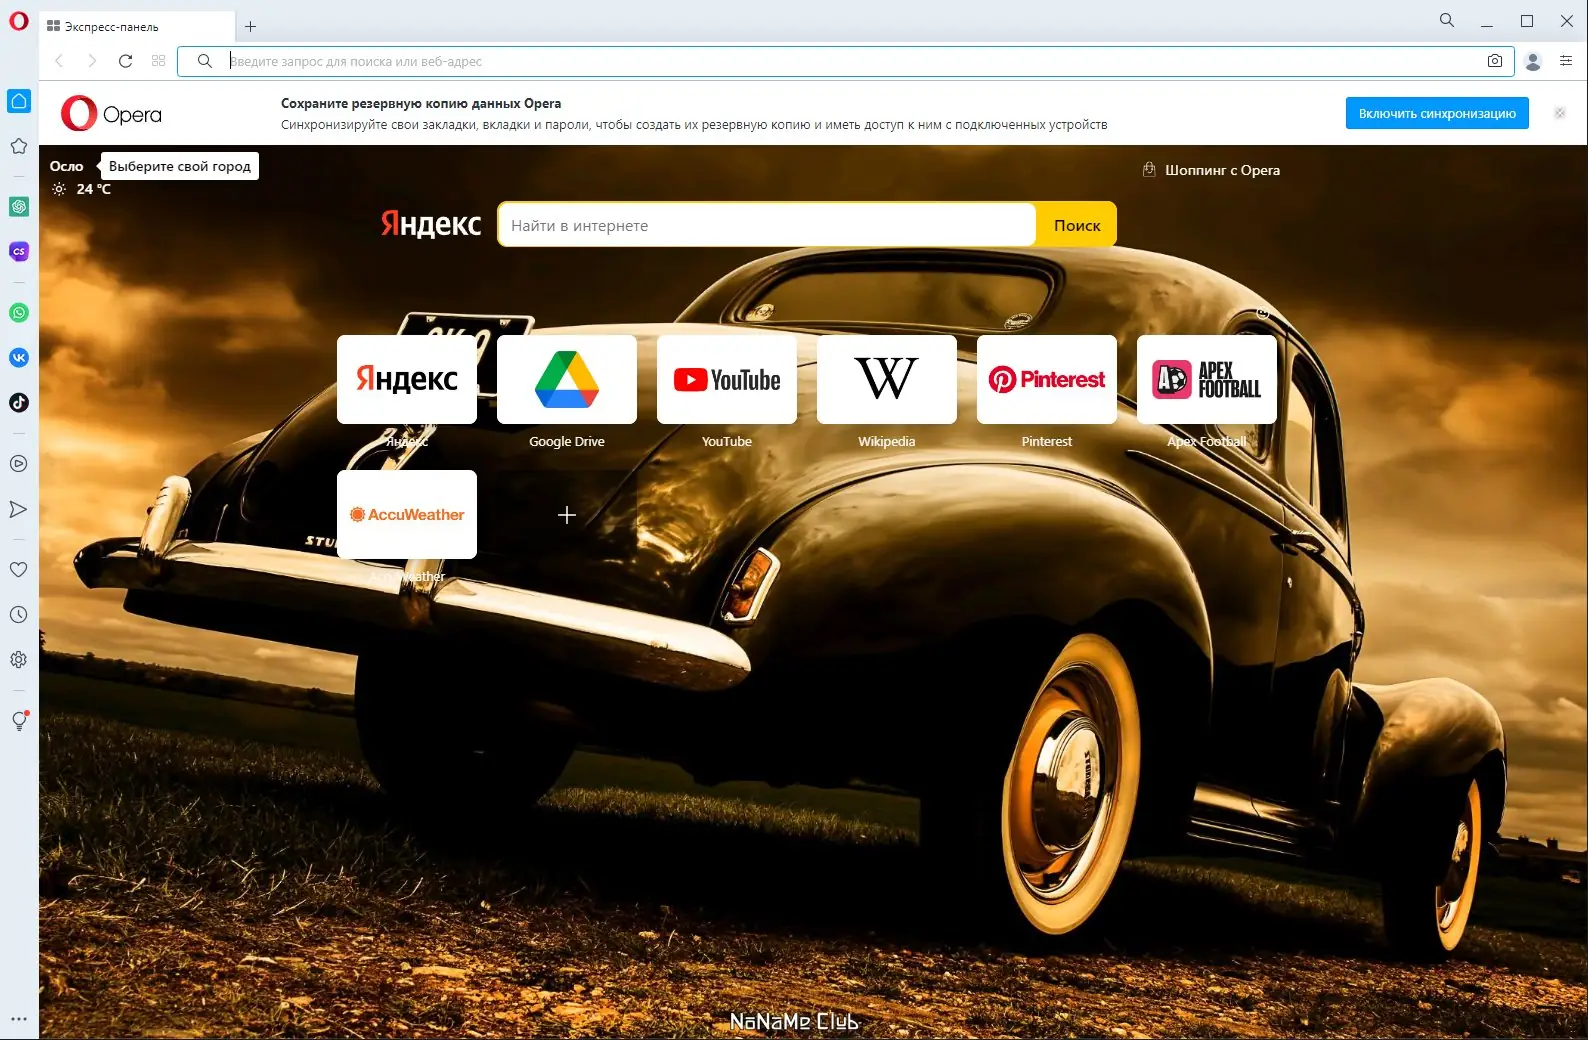Open sidebar setup three-dots menu
1588x1040 pixels.
(19, 1019)
